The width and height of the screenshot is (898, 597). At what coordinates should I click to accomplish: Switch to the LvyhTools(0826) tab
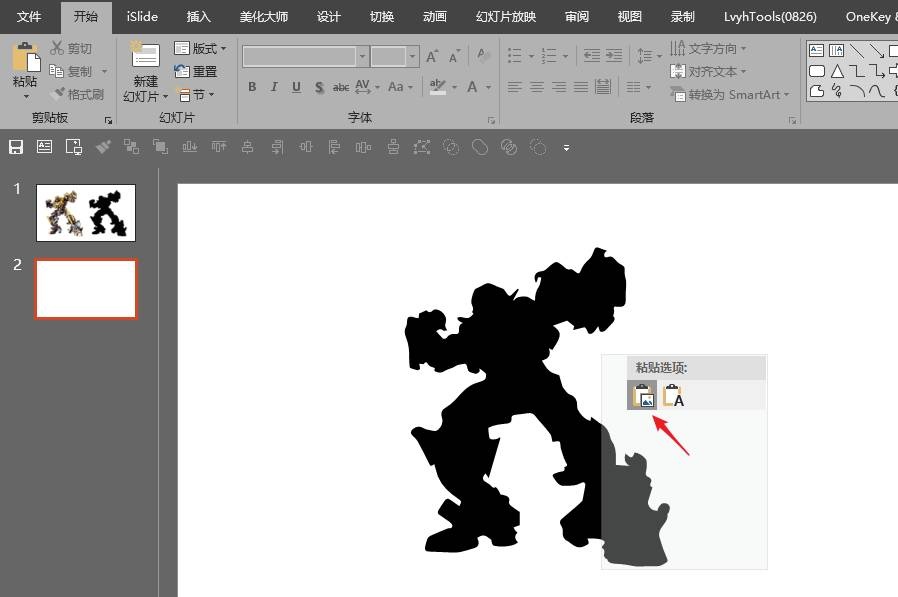tap(770, 17)
